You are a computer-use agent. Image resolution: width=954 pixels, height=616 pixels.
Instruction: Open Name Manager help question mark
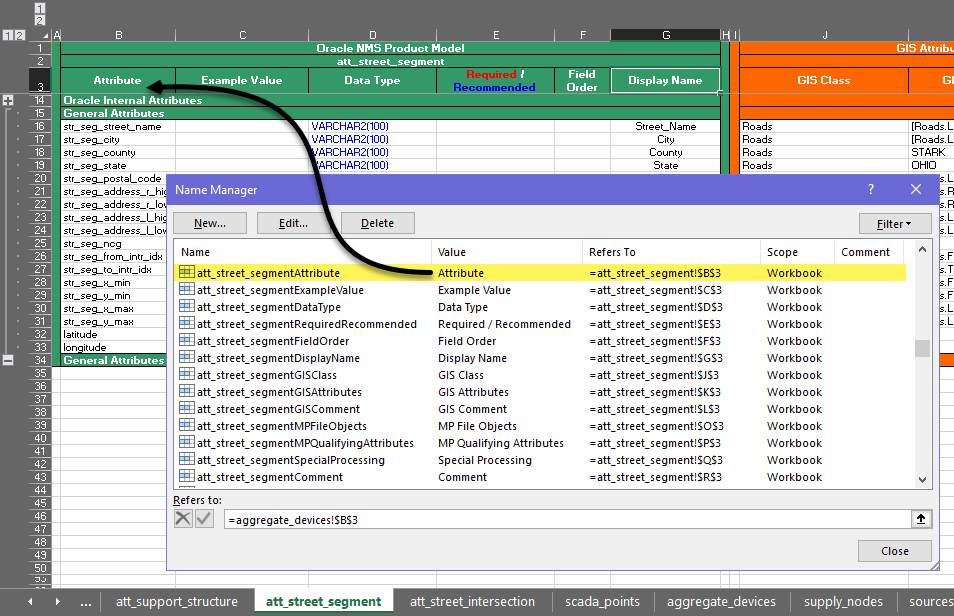[871, 189]
